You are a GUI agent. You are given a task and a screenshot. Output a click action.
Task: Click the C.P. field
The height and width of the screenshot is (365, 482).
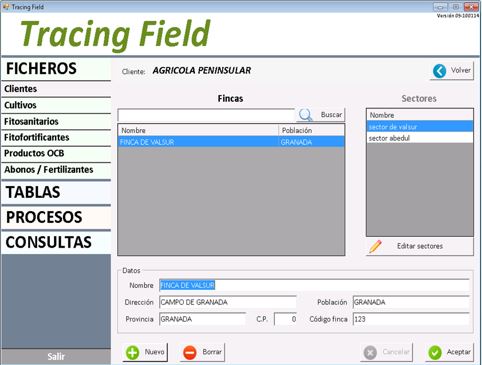tap(285, 319)
